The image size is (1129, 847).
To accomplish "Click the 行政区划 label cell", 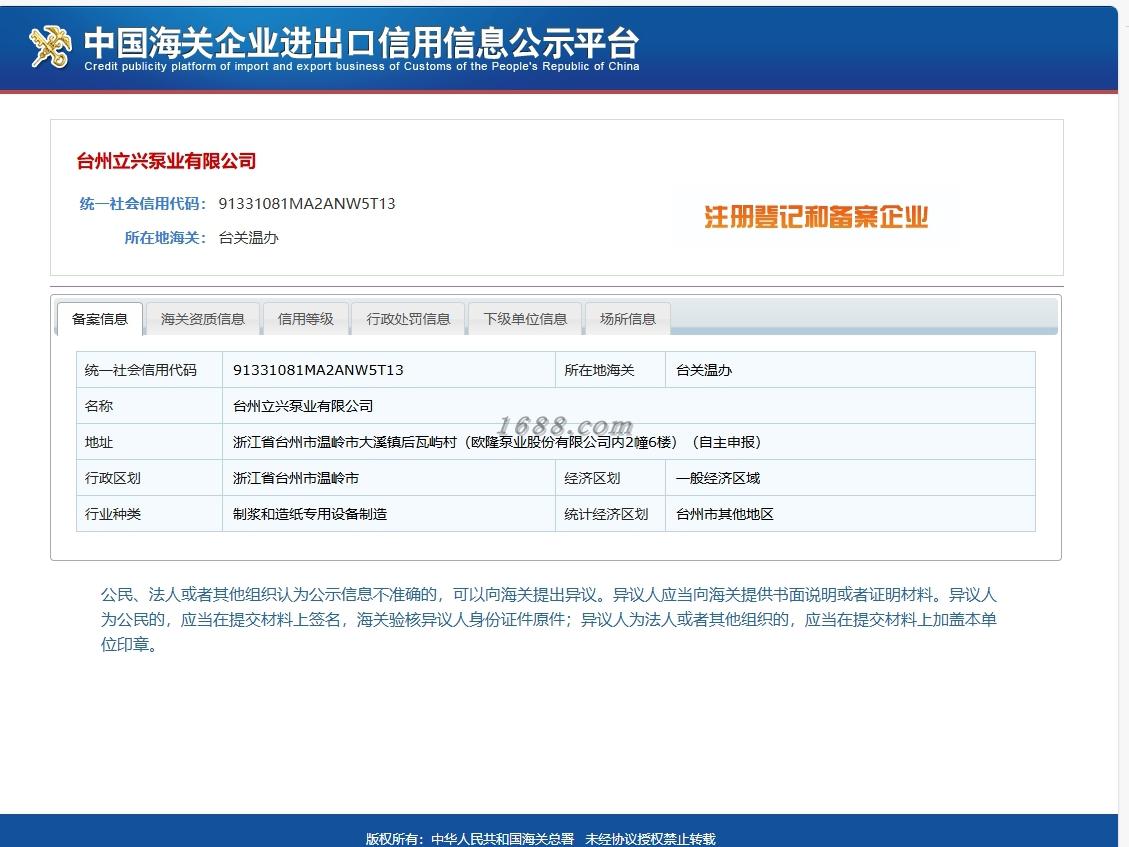I will [x=149, y=478].
